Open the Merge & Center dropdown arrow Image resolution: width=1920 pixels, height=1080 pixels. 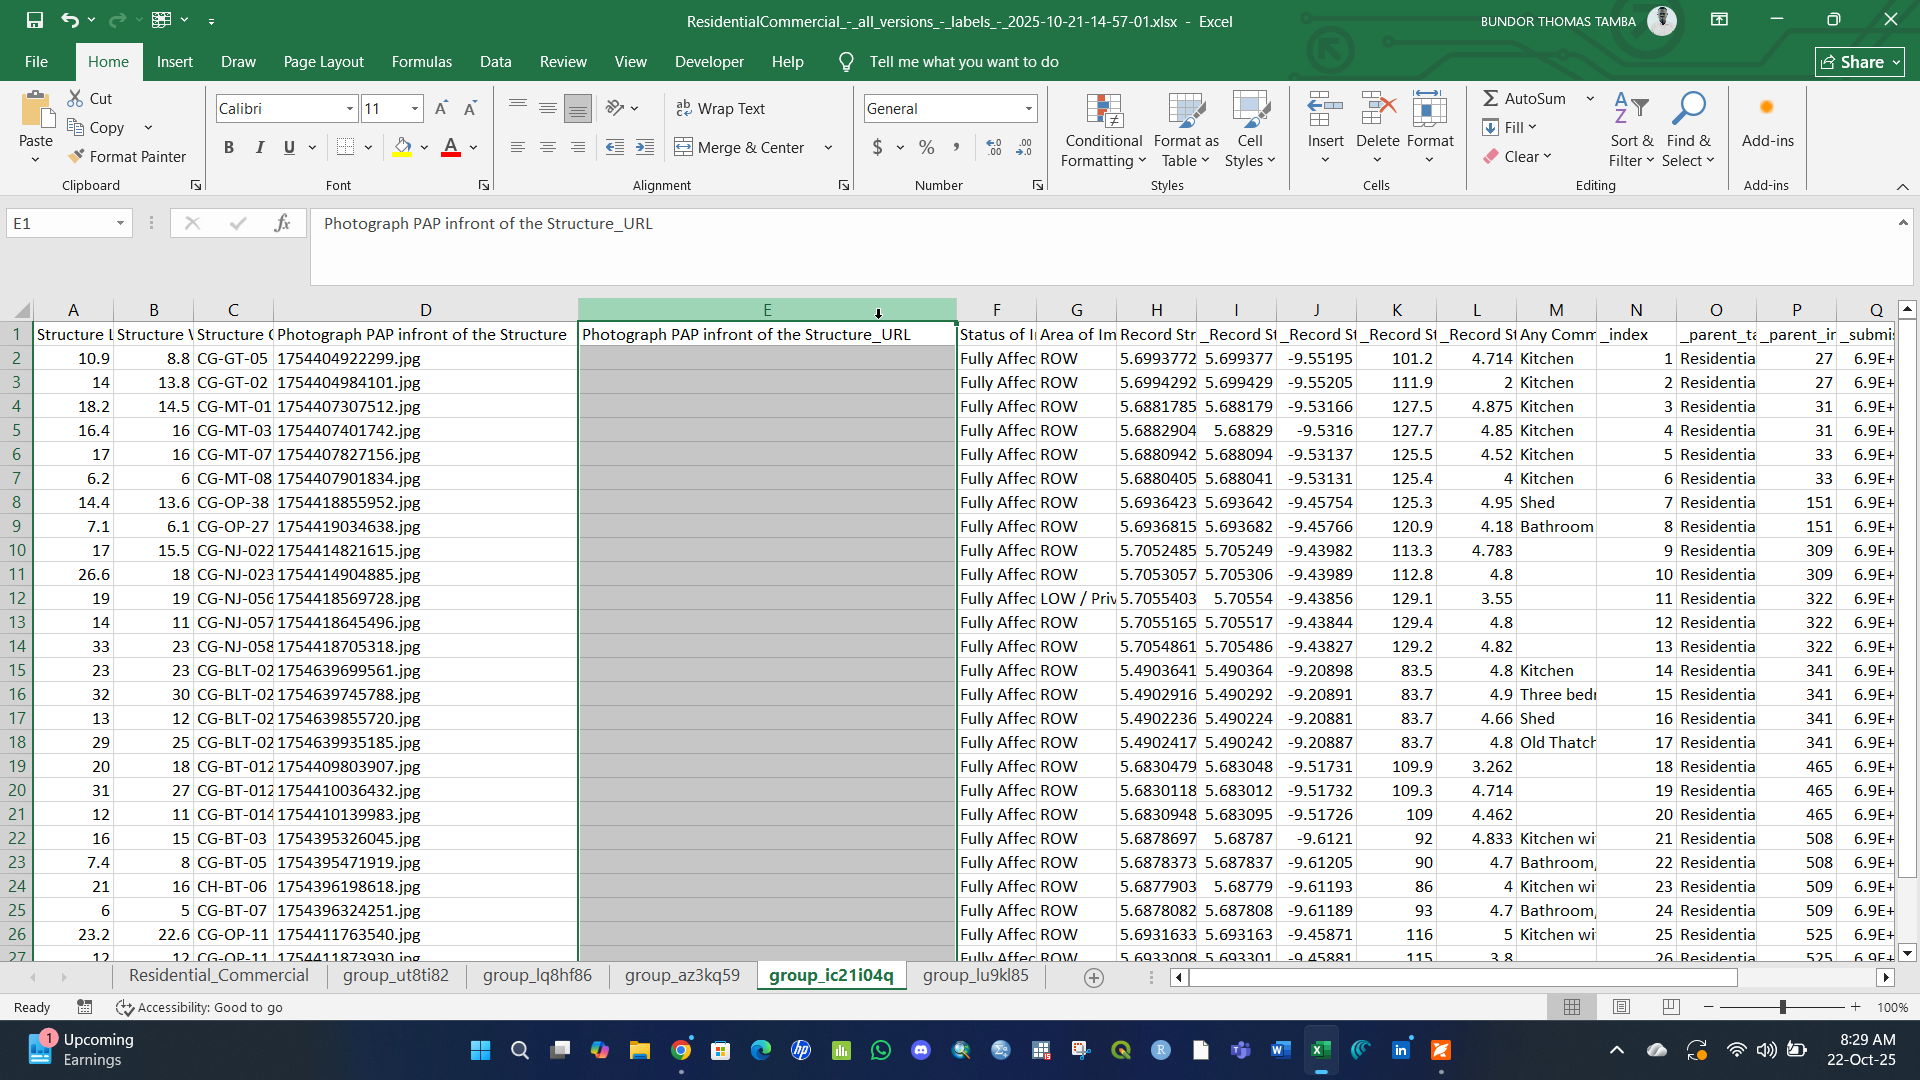(828, 148)
